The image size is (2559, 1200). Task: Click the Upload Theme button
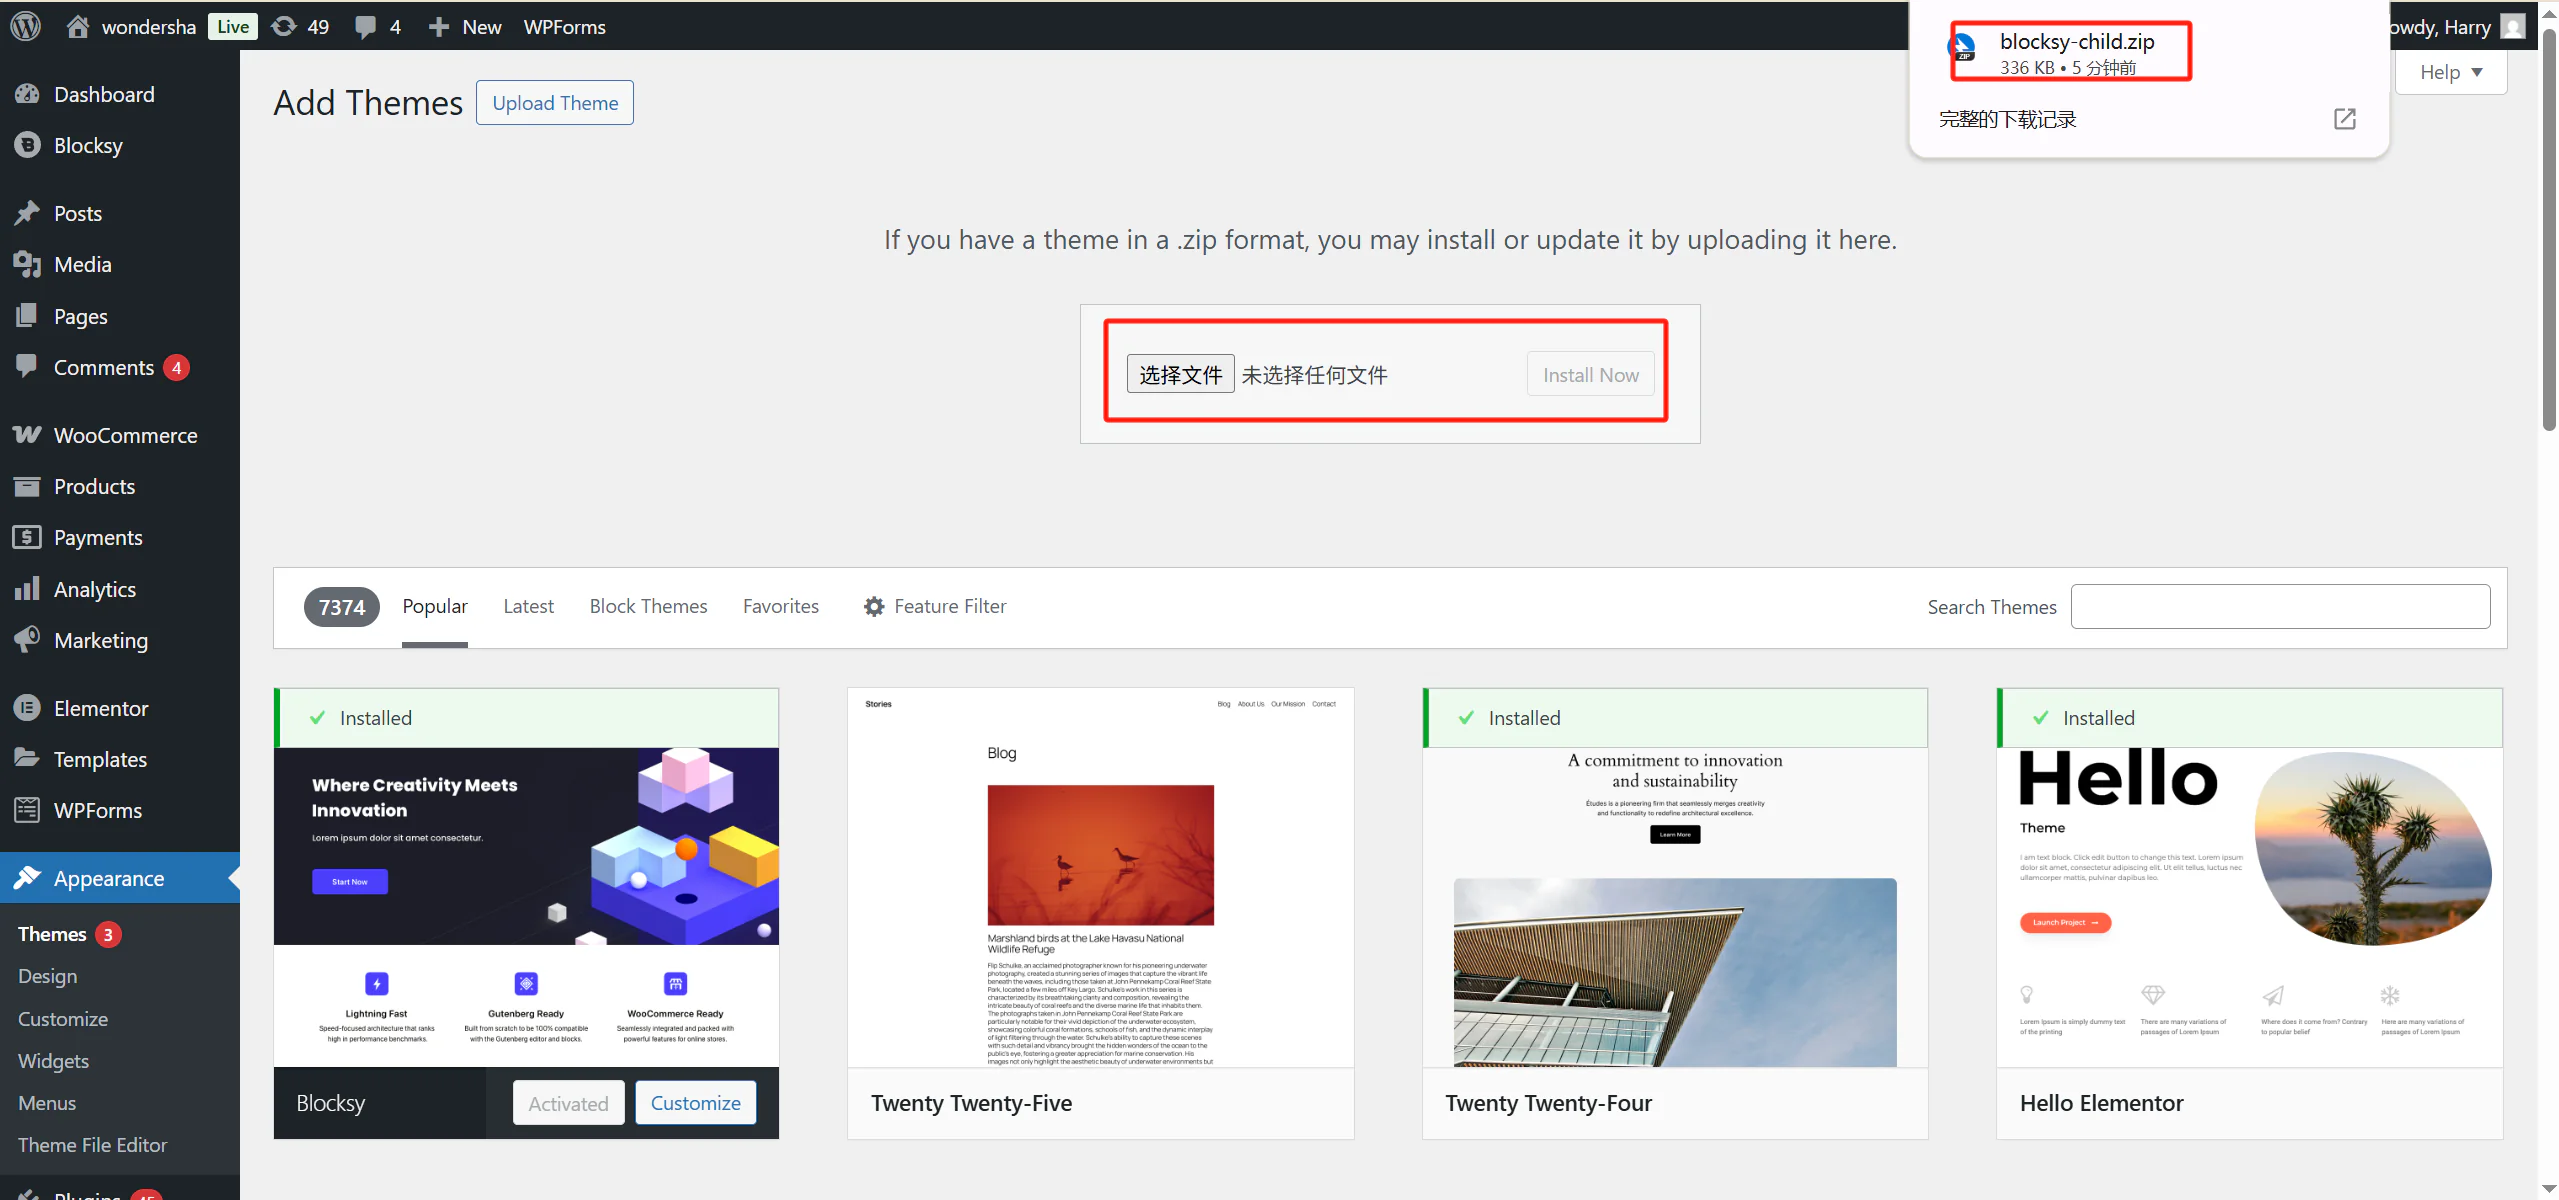pyautogui.click(x=554, y=102)
